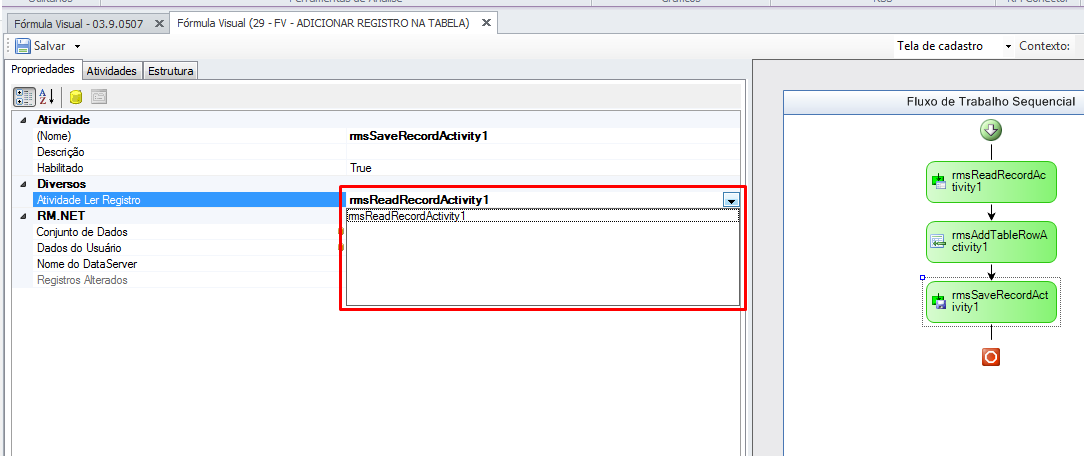Collapse the Atividade category
This screenshot has height=456, width=1084.
tap(24, 120)
